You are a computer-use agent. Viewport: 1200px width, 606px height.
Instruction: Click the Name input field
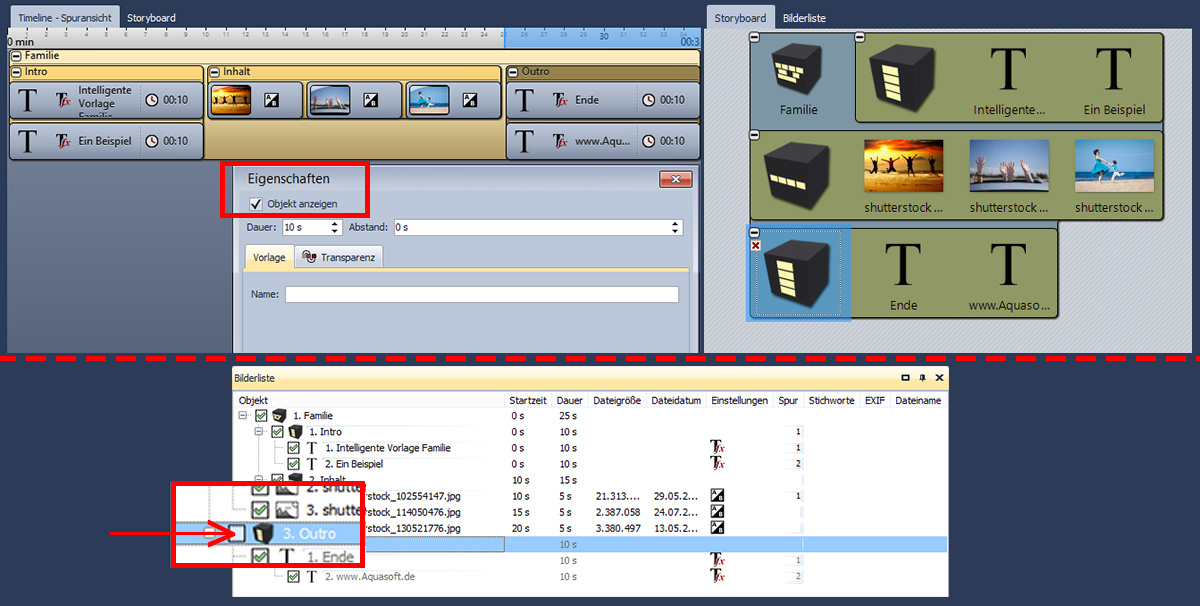click(481, 295)
